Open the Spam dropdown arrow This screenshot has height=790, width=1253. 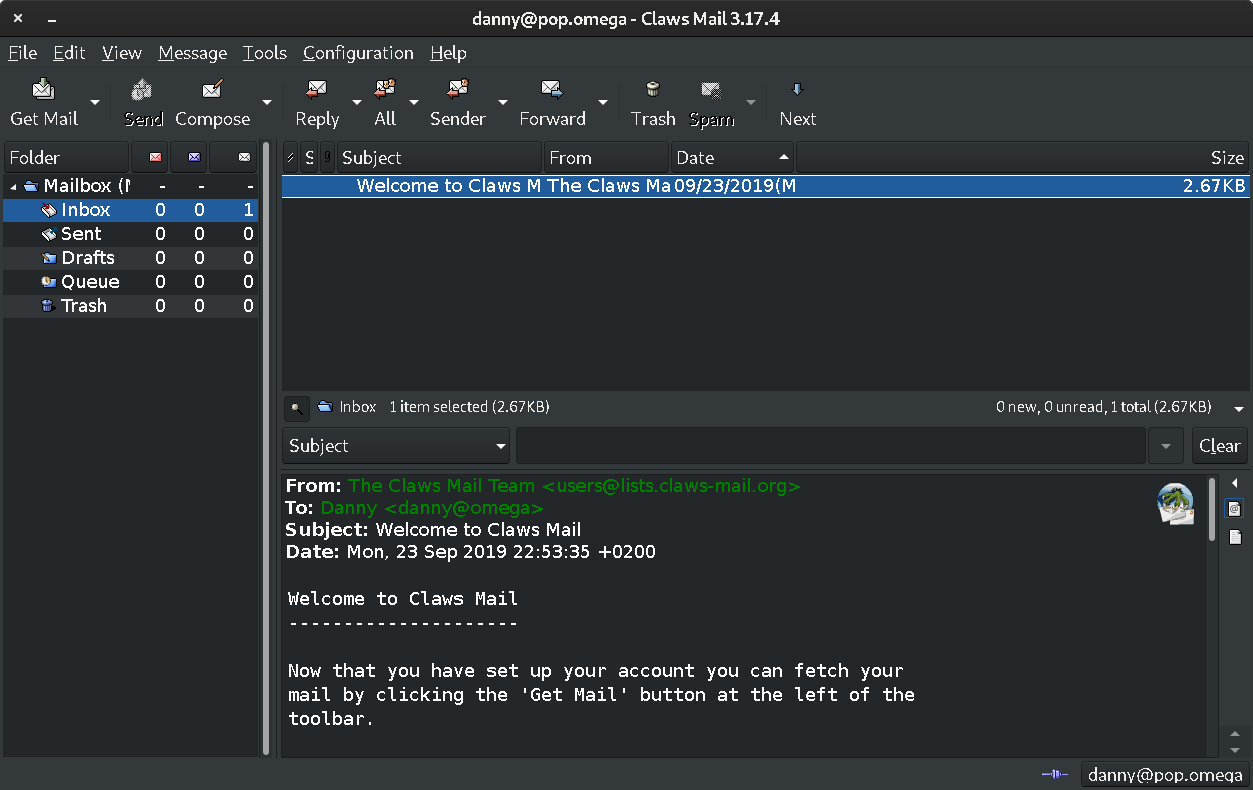[751, 102]
